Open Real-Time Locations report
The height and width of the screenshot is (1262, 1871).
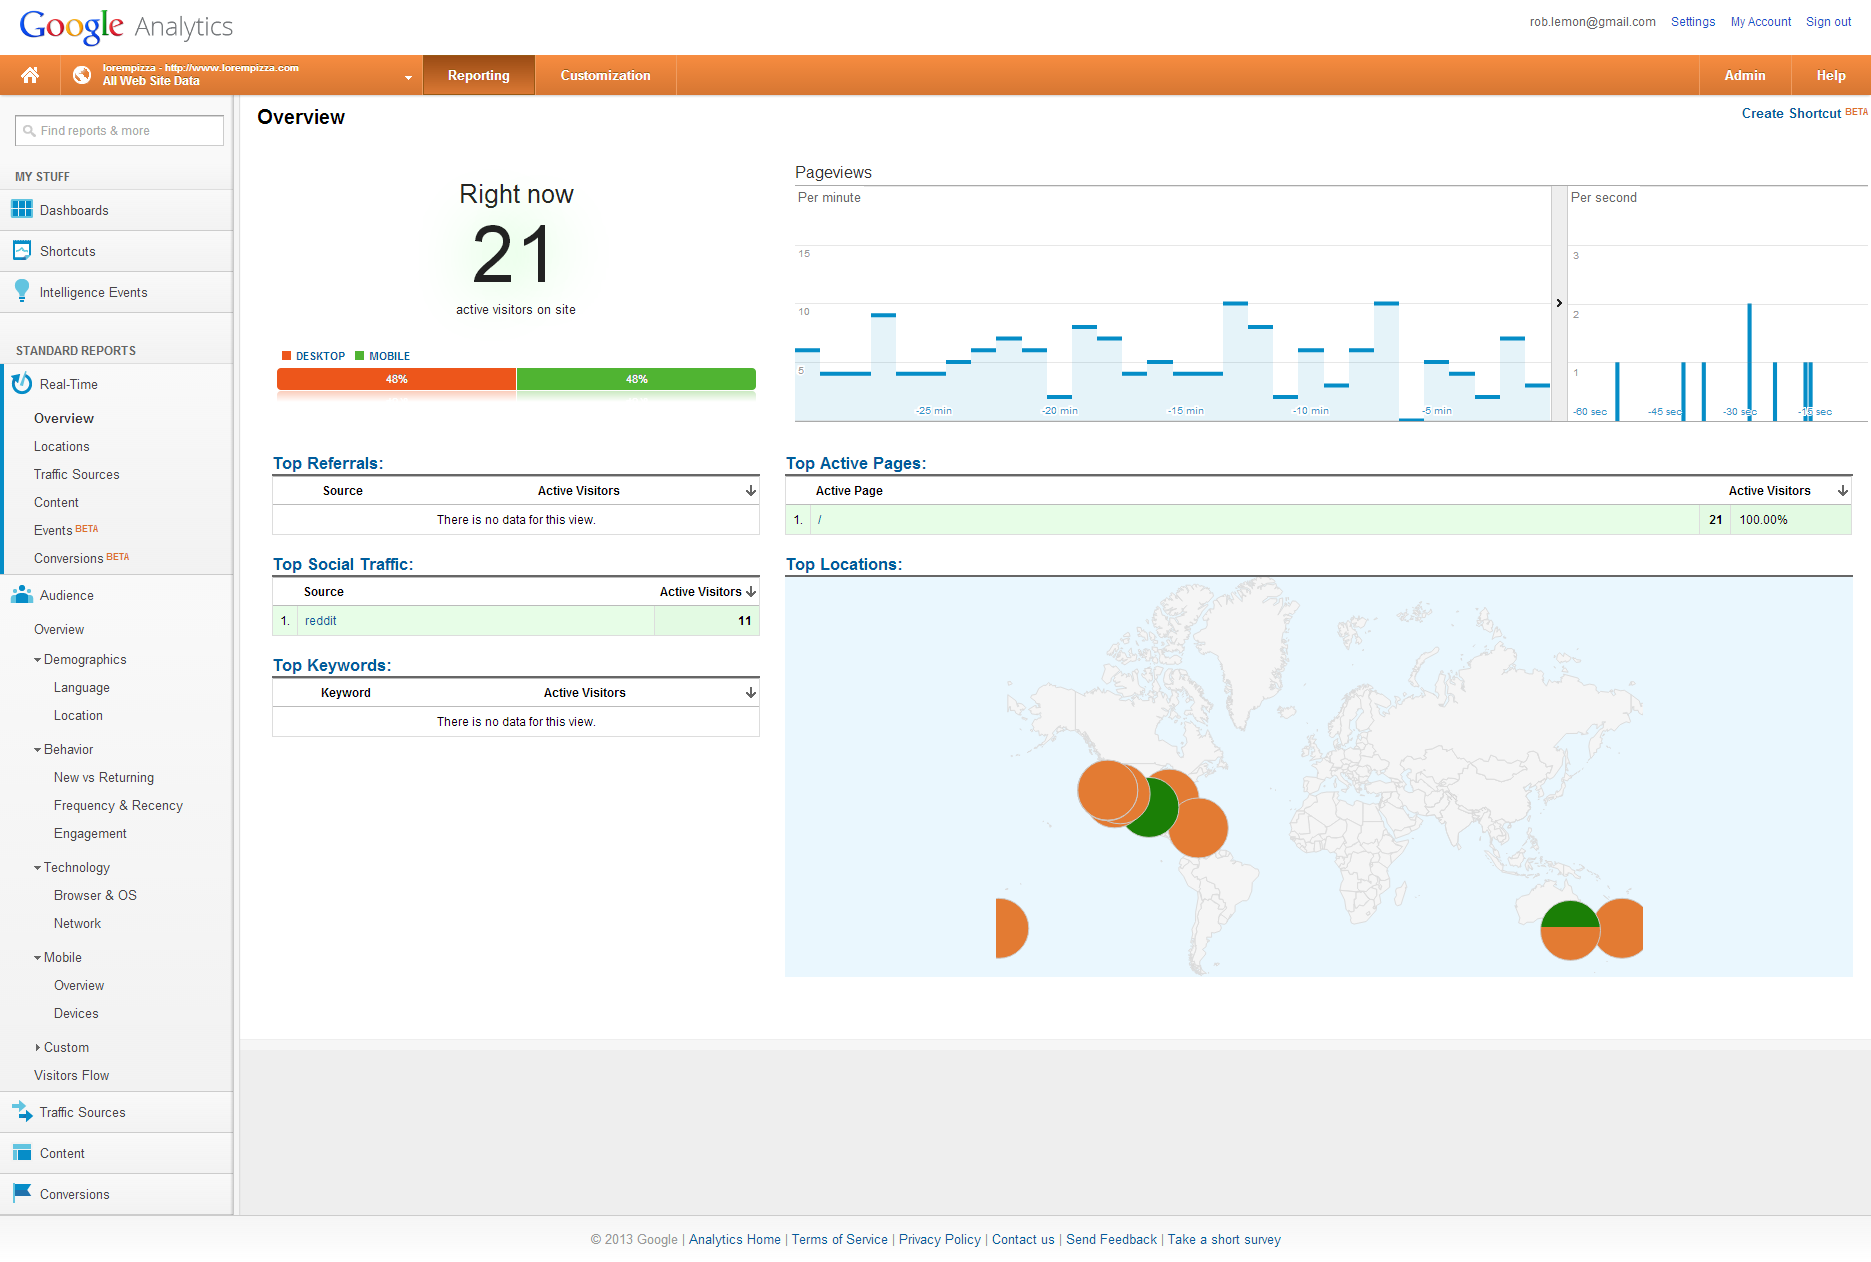coord(62,447)
